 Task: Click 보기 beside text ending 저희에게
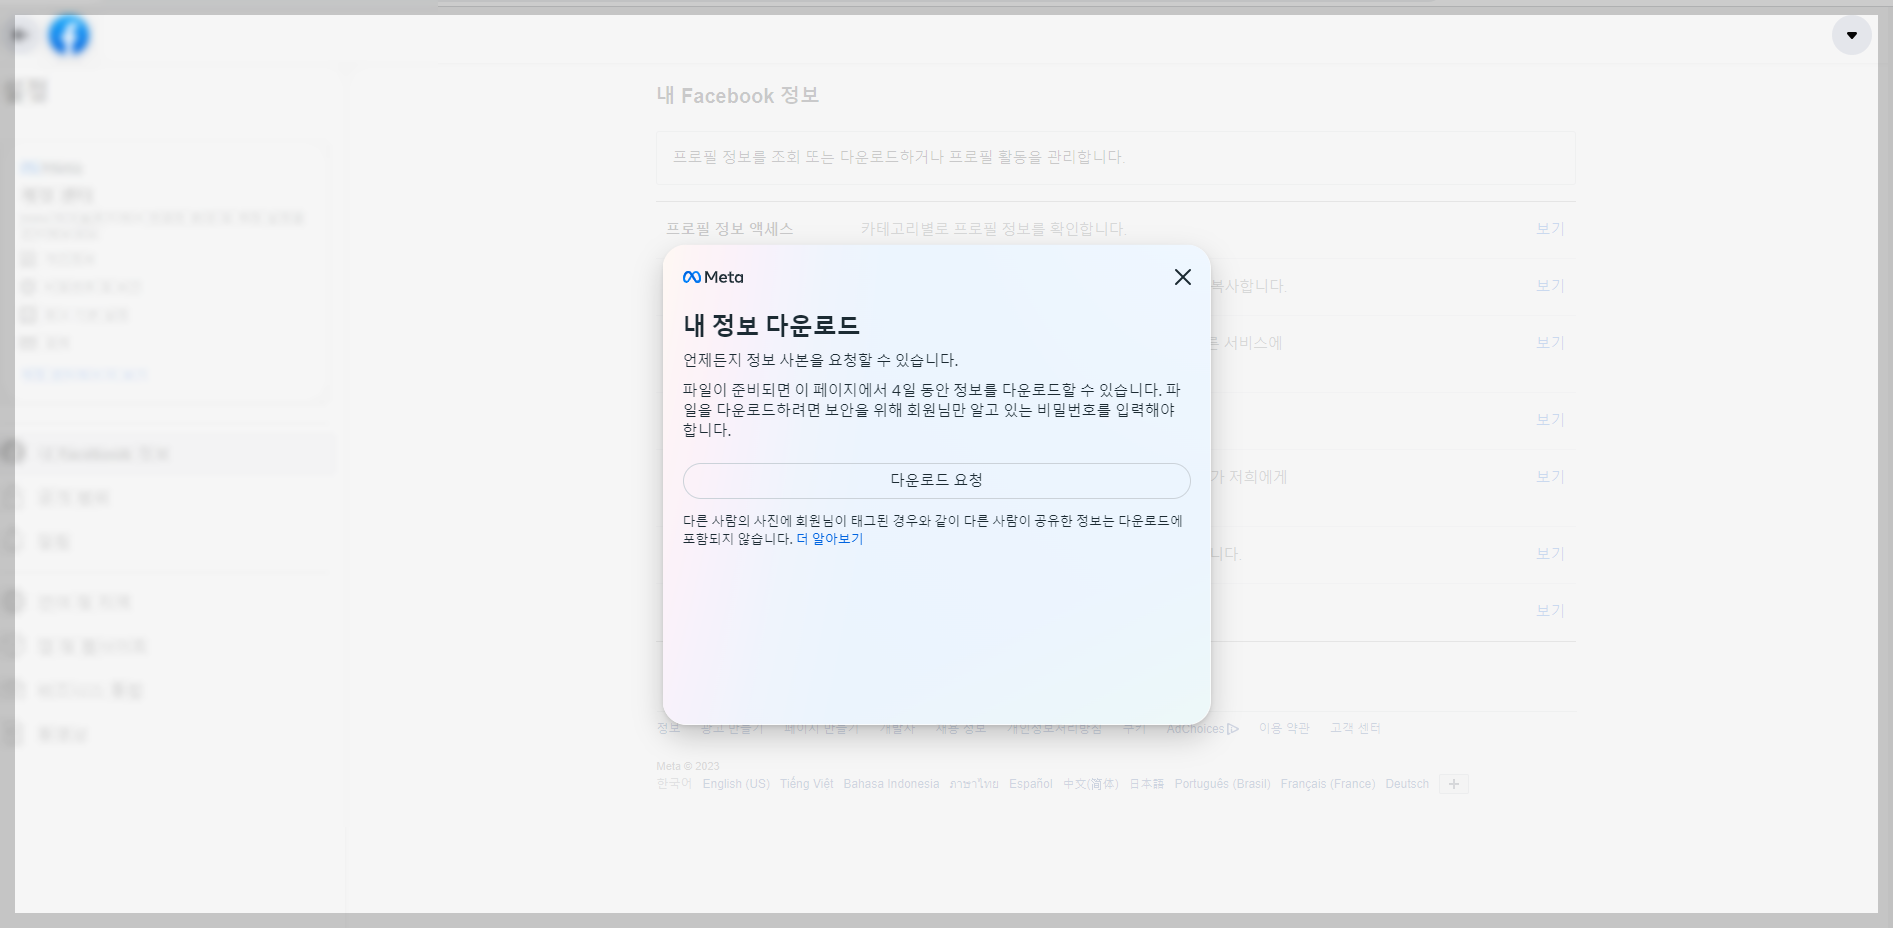point(1550,477)
